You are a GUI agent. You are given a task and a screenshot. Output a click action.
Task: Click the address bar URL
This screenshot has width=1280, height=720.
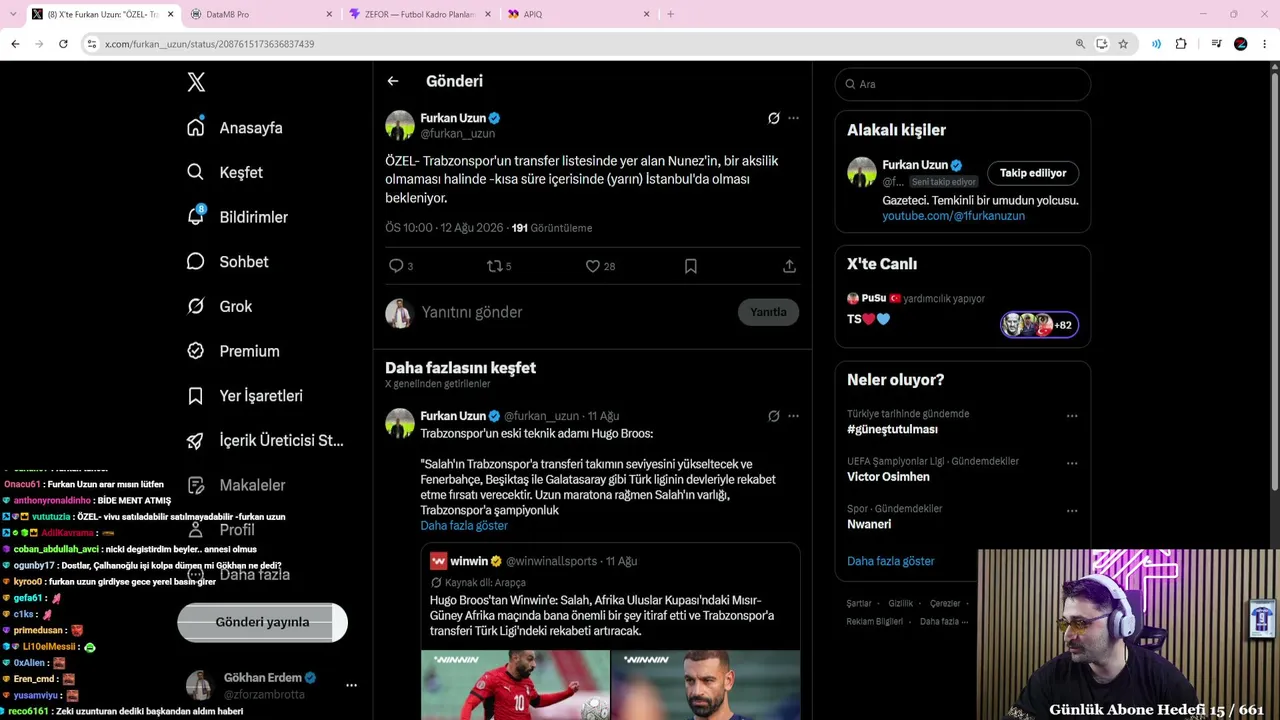click(x=210, y=44)
